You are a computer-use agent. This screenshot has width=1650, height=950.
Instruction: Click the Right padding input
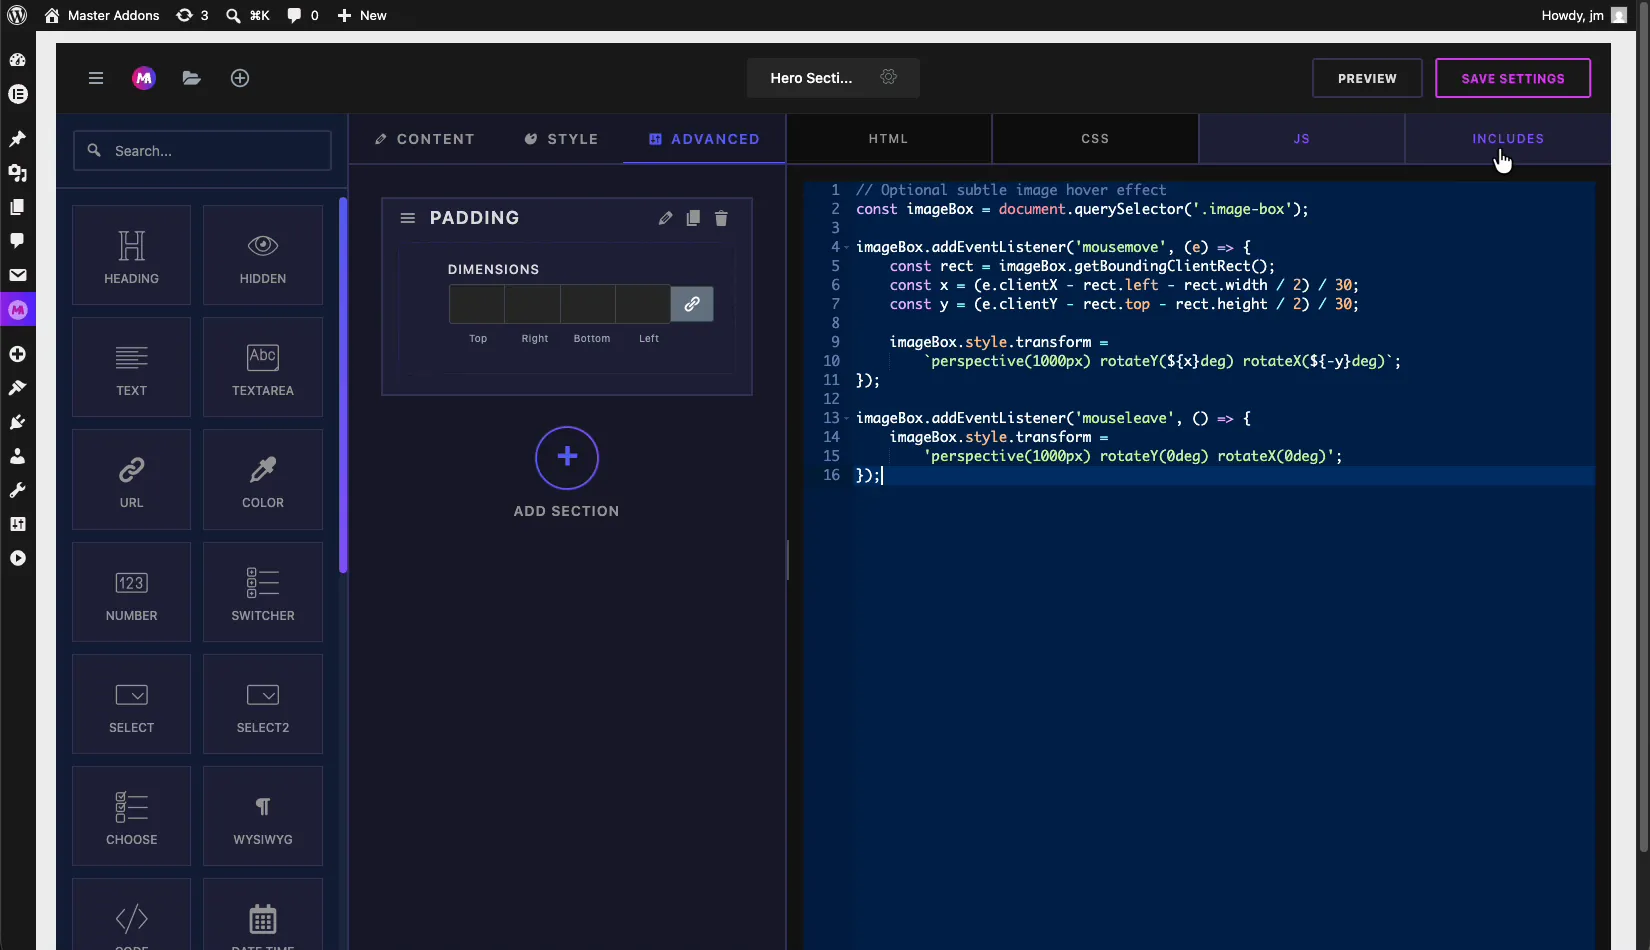point(532,304)
